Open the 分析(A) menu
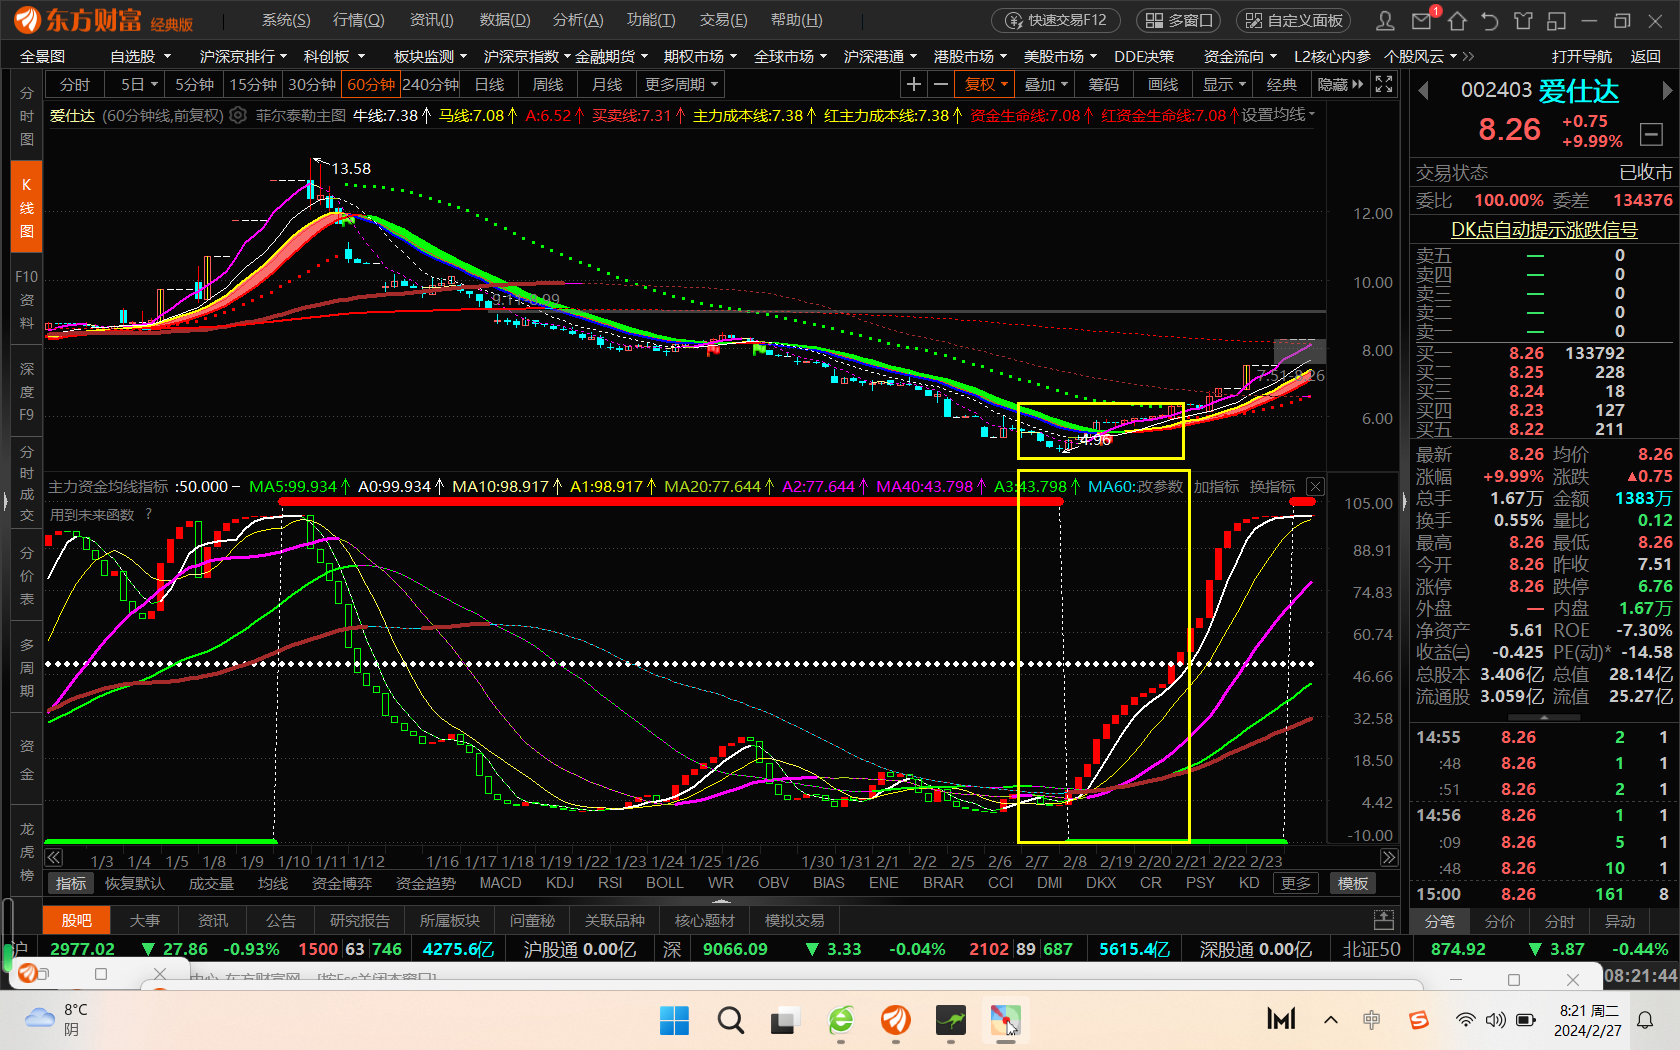1680x1050 pixels. click(577, 20)
